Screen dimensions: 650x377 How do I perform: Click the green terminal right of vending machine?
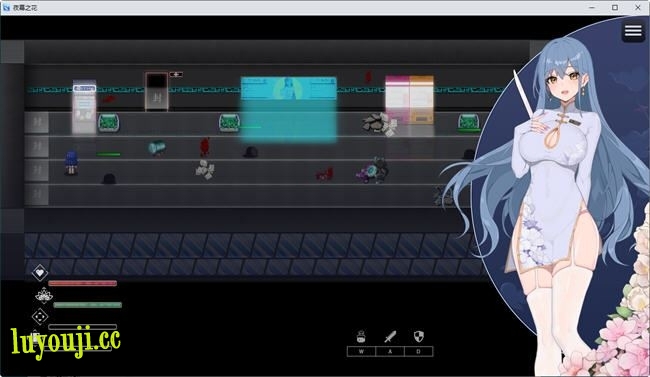[x=469, y=122]
